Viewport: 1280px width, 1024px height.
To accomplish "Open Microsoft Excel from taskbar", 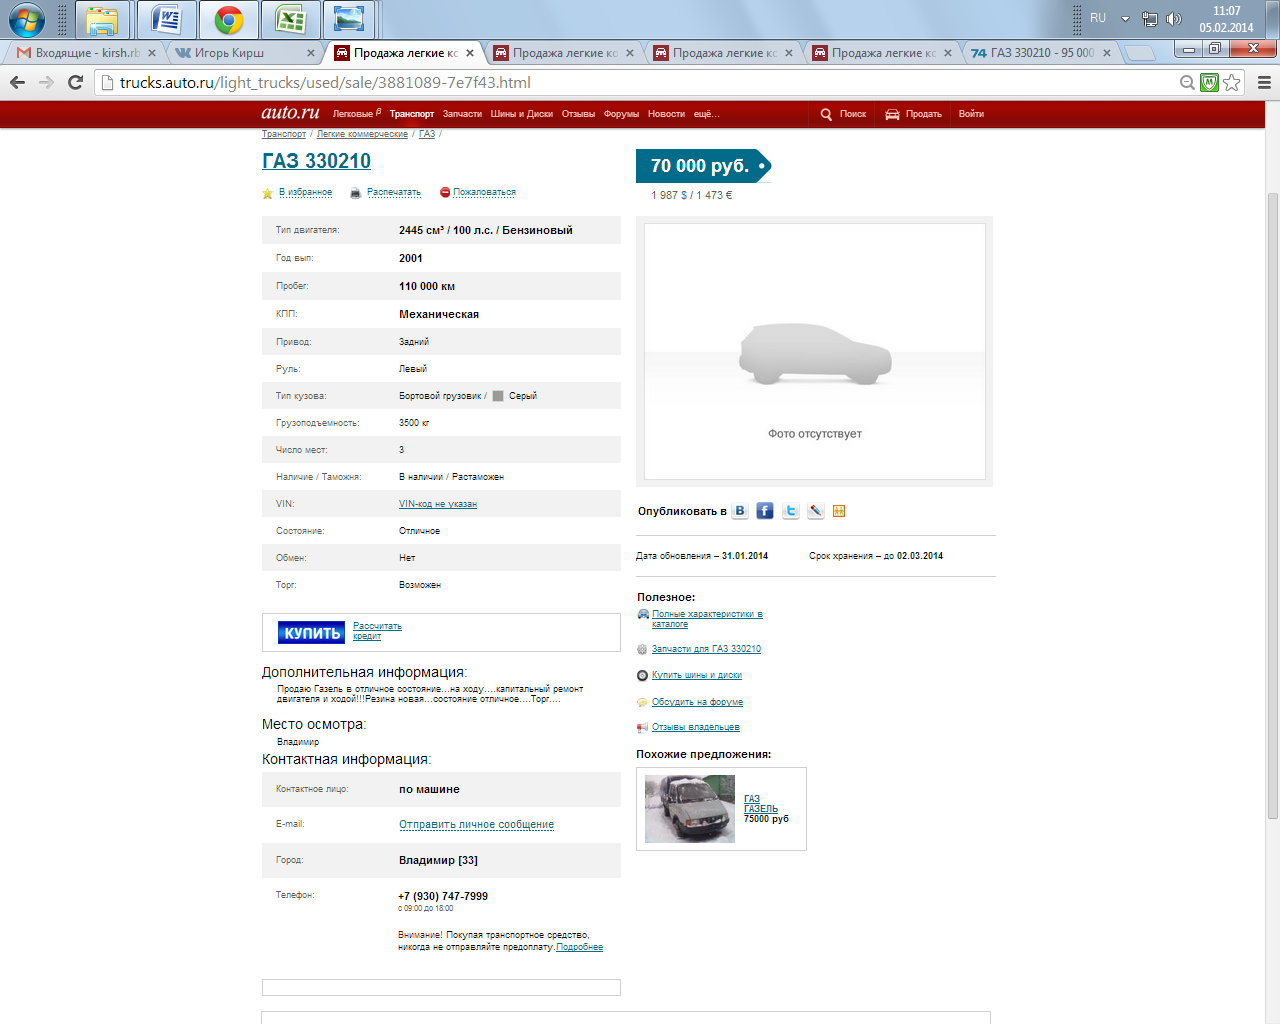I will coord(290,19).
